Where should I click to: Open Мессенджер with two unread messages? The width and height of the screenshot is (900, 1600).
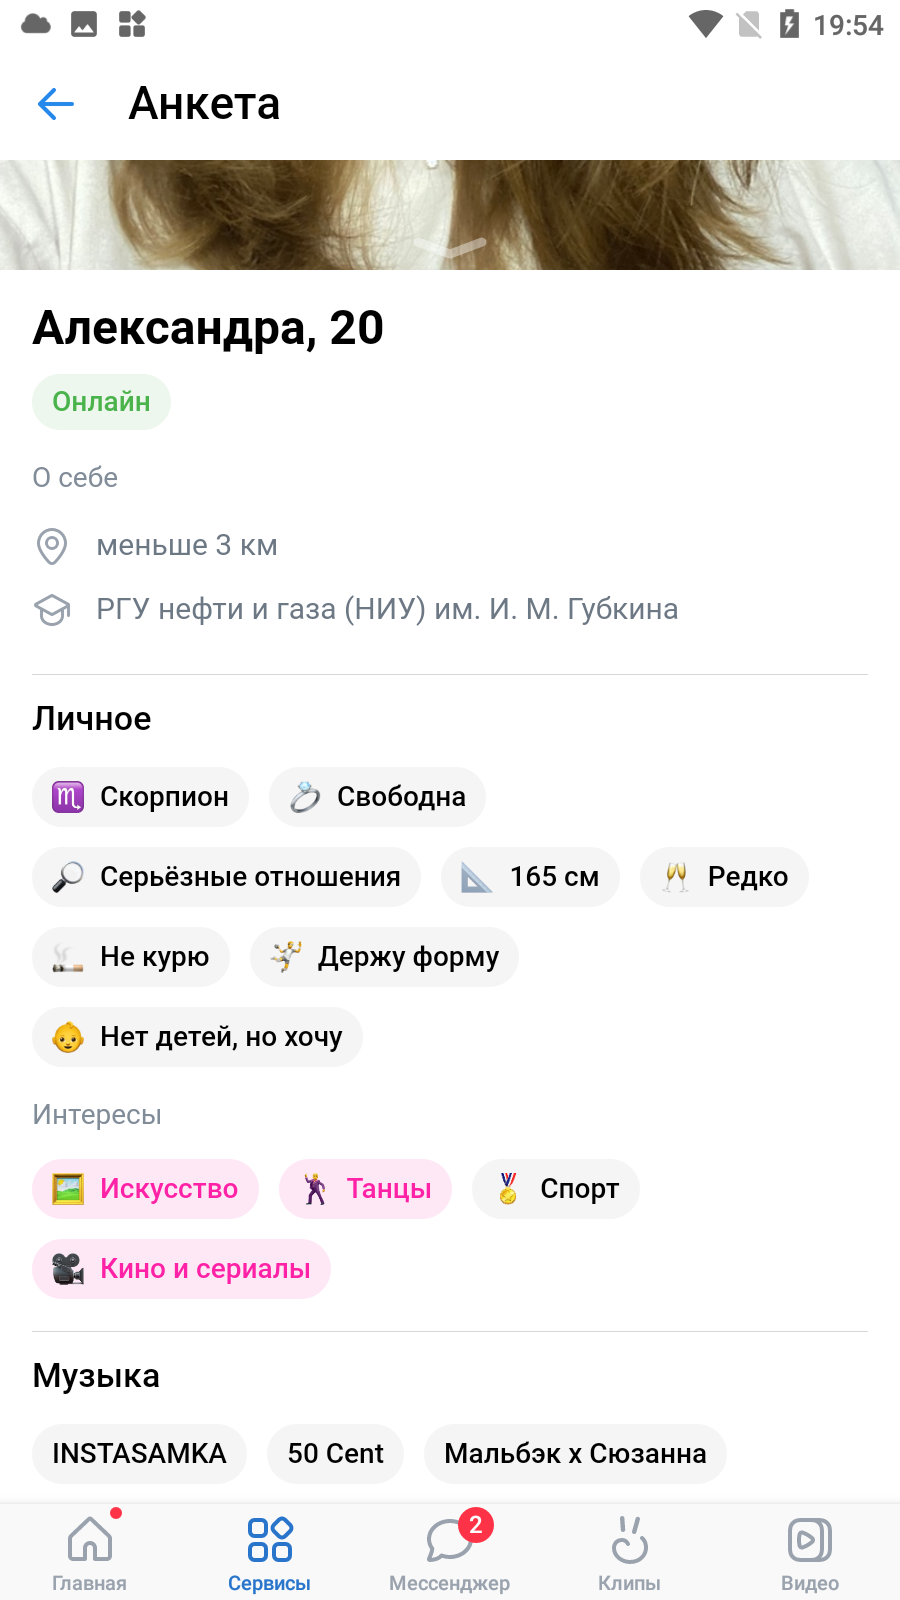coord(450,1552)
